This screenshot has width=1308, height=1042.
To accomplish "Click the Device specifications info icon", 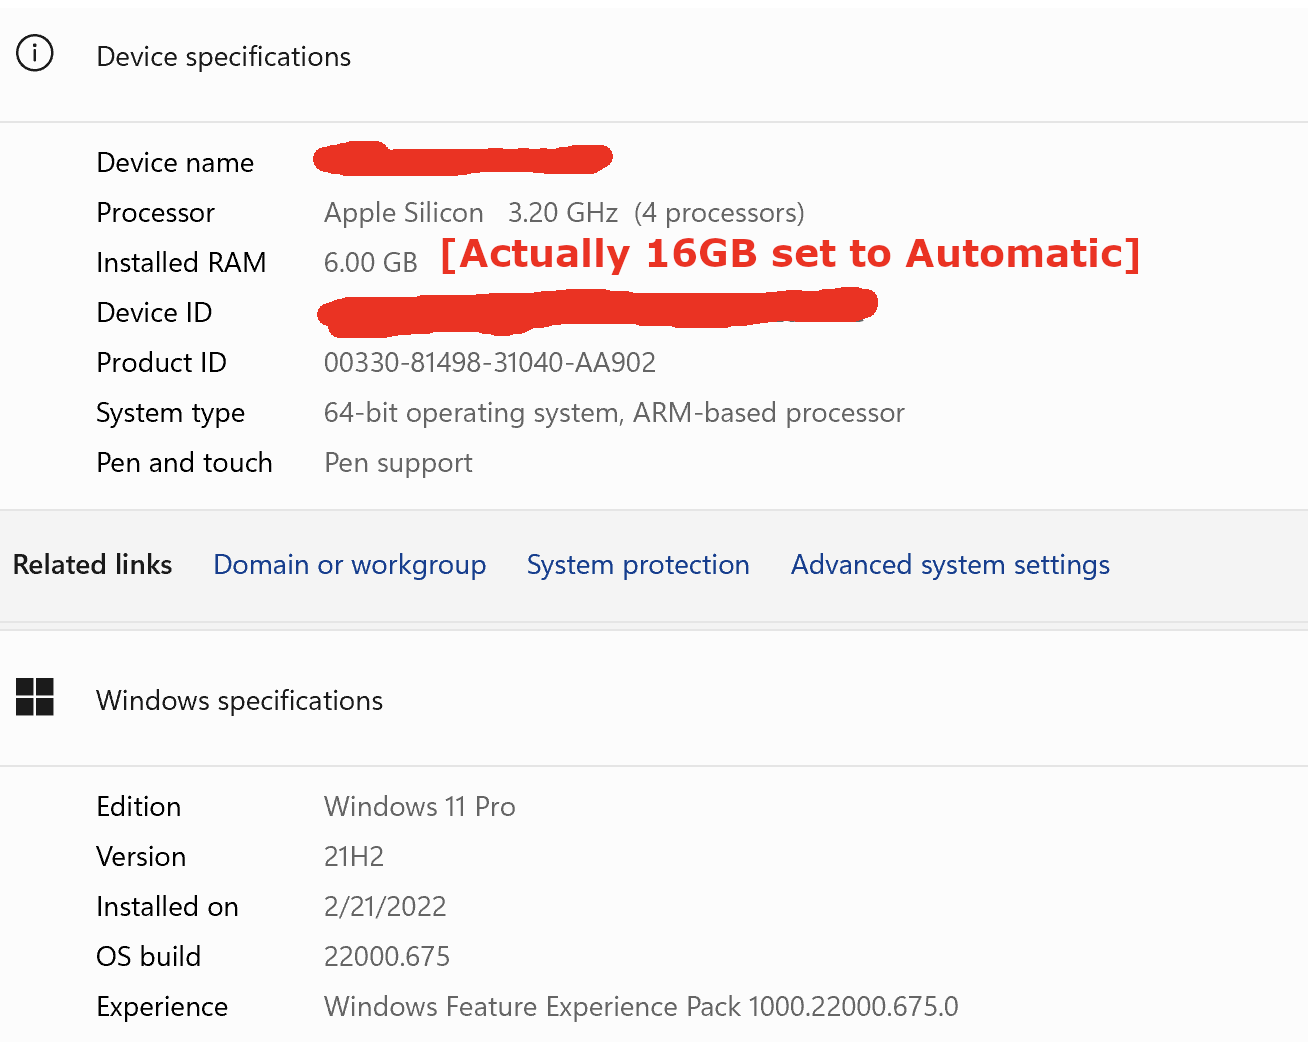I will point(35,53).
